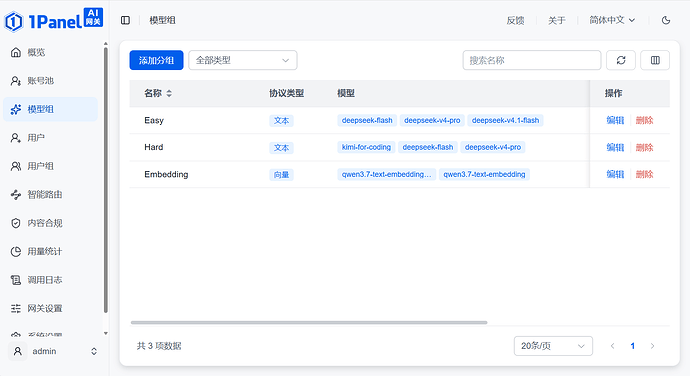Click the home icon beside 概览
The image size is (690, 376).
click(16, 52)
